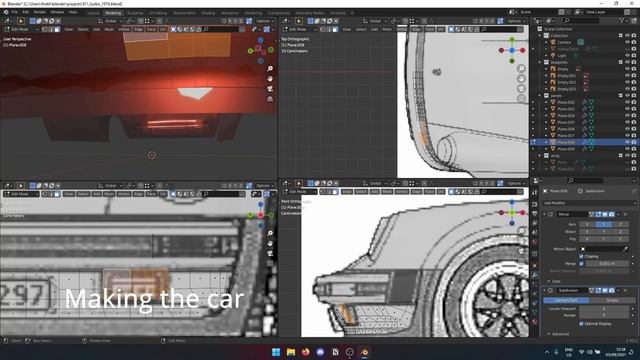Toggle Flip X button in Mirror modifier
Screen dimensions: 640x360
pos(587,239)
